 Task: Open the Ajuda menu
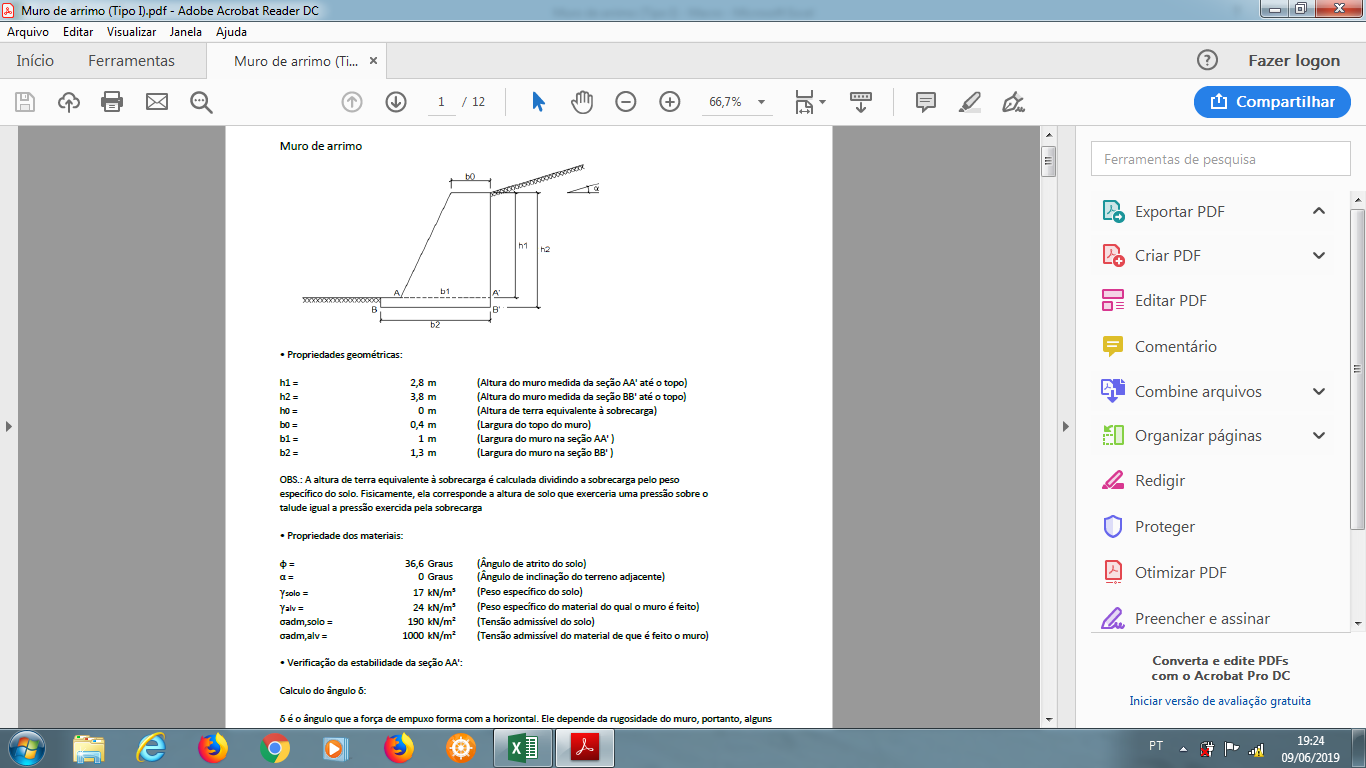tap(231, 32)
